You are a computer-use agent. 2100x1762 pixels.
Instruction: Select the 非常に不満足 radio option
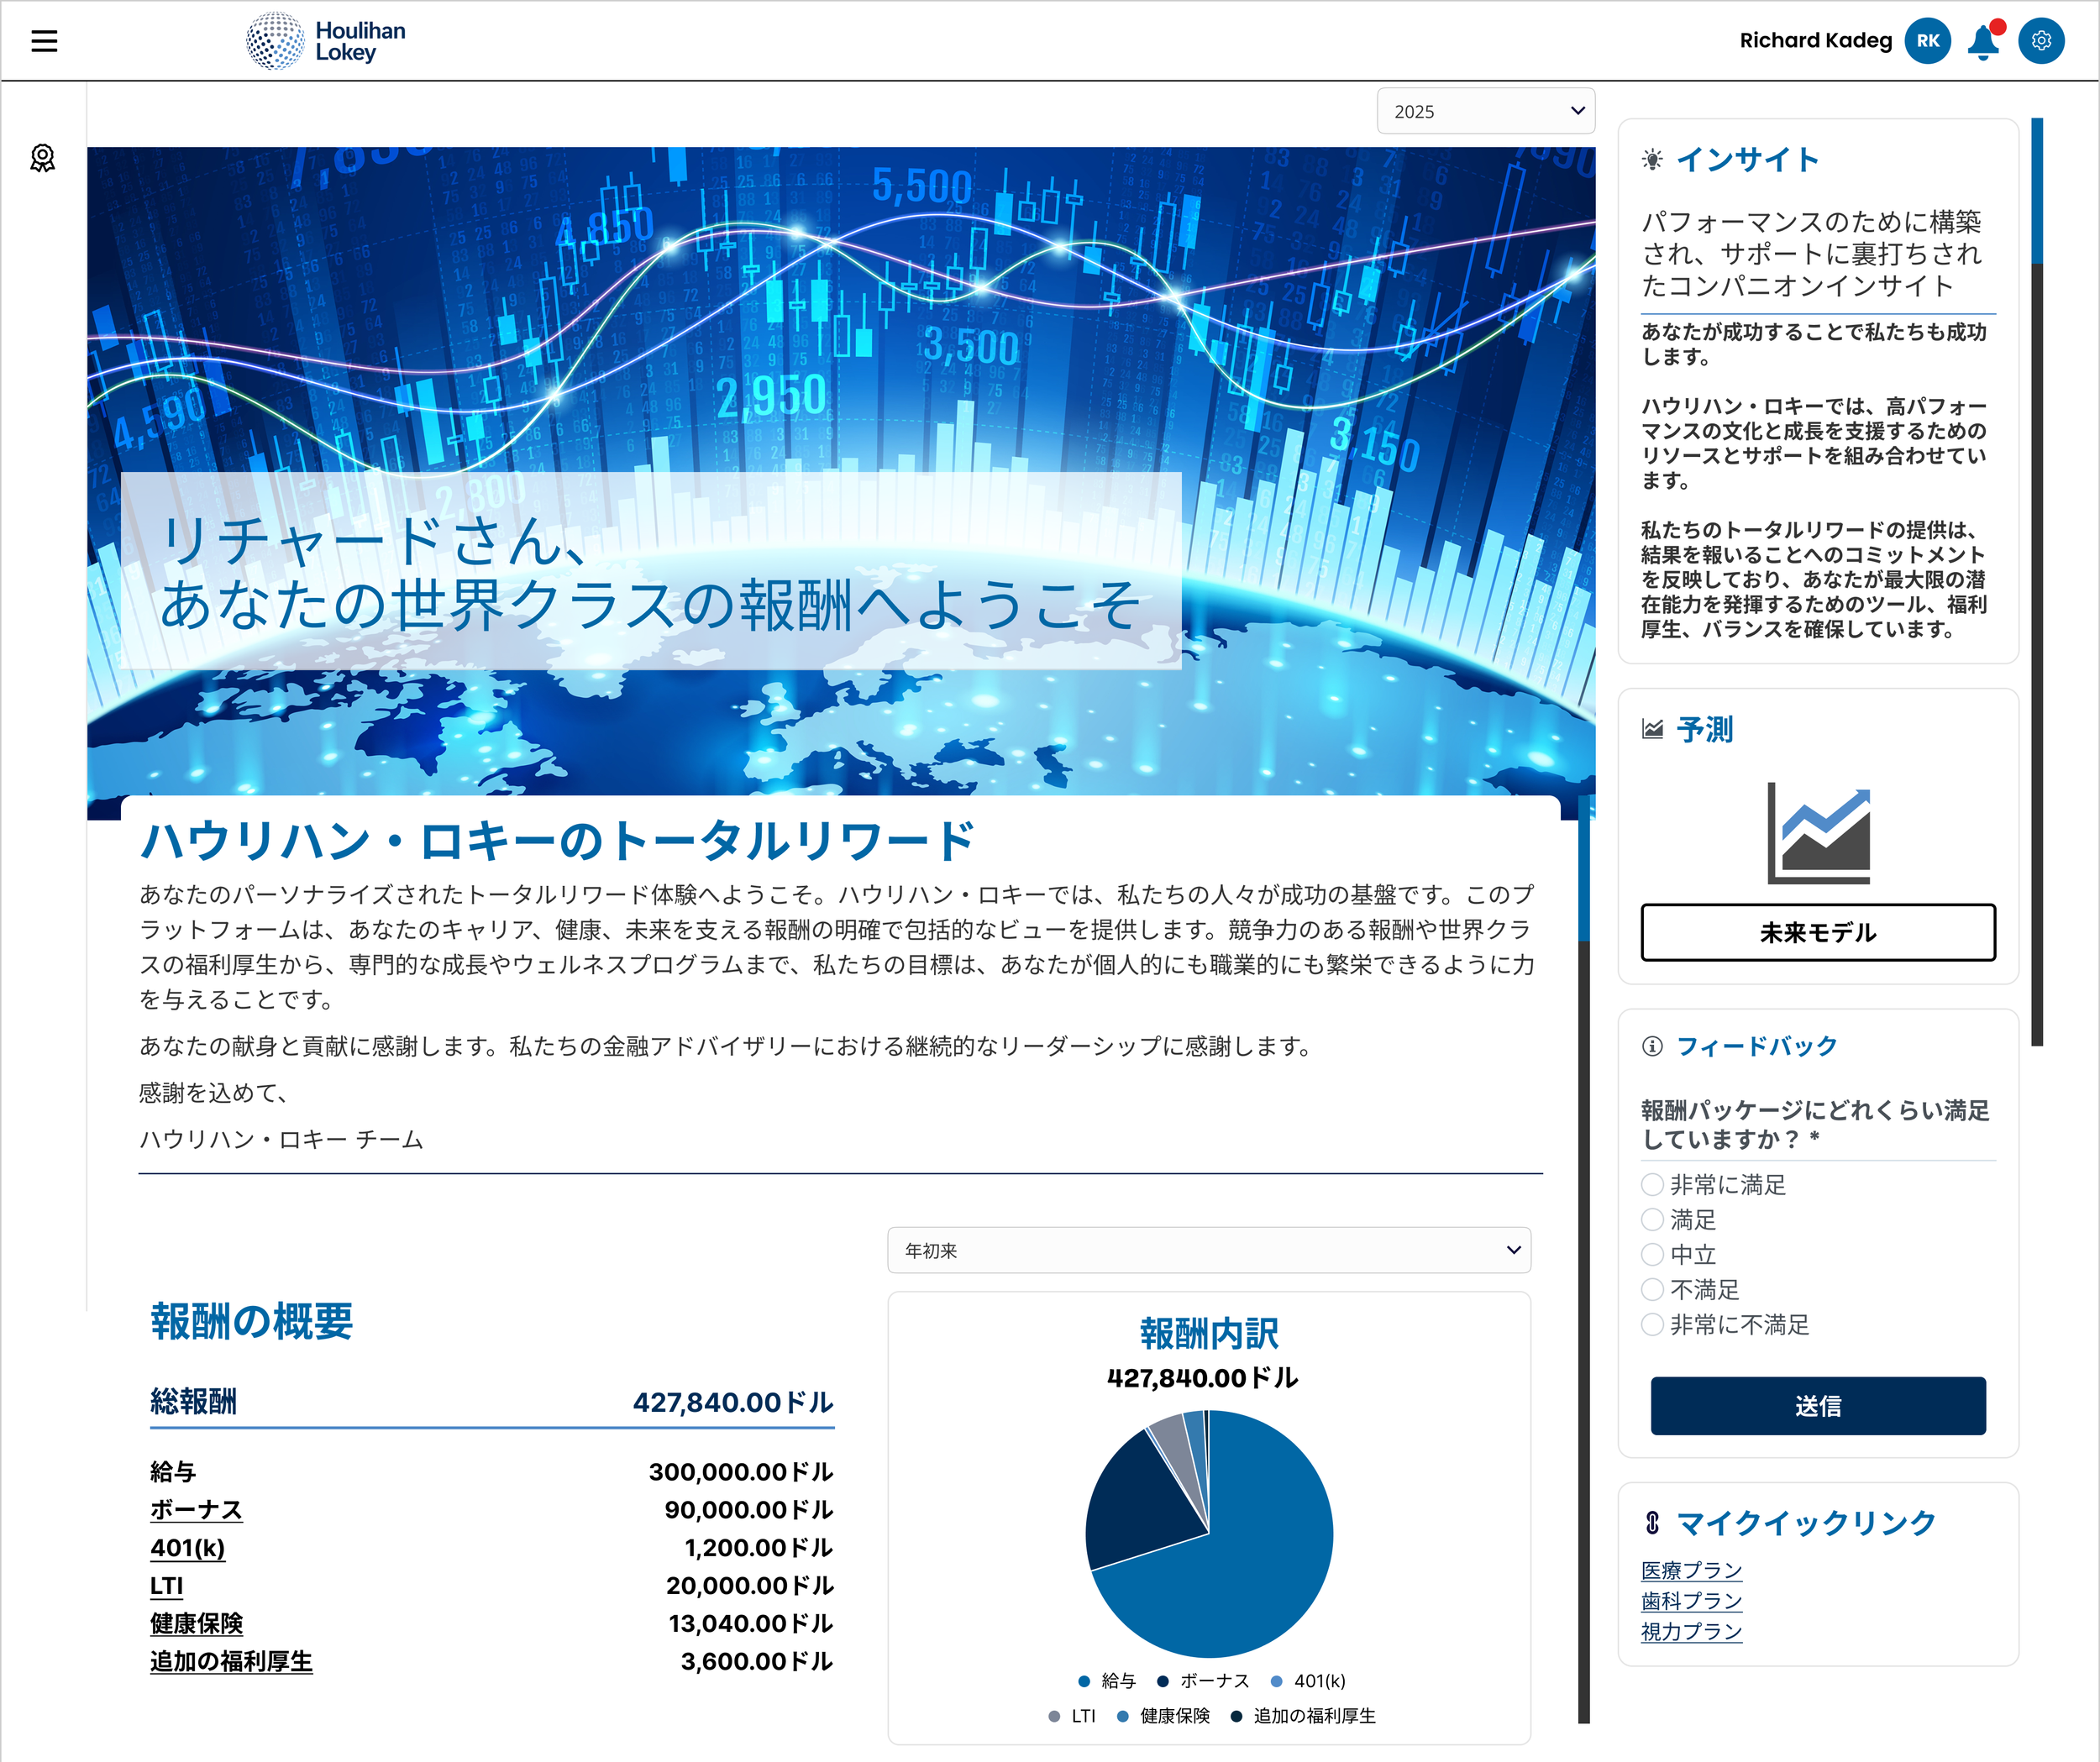click(1652, 1325)
